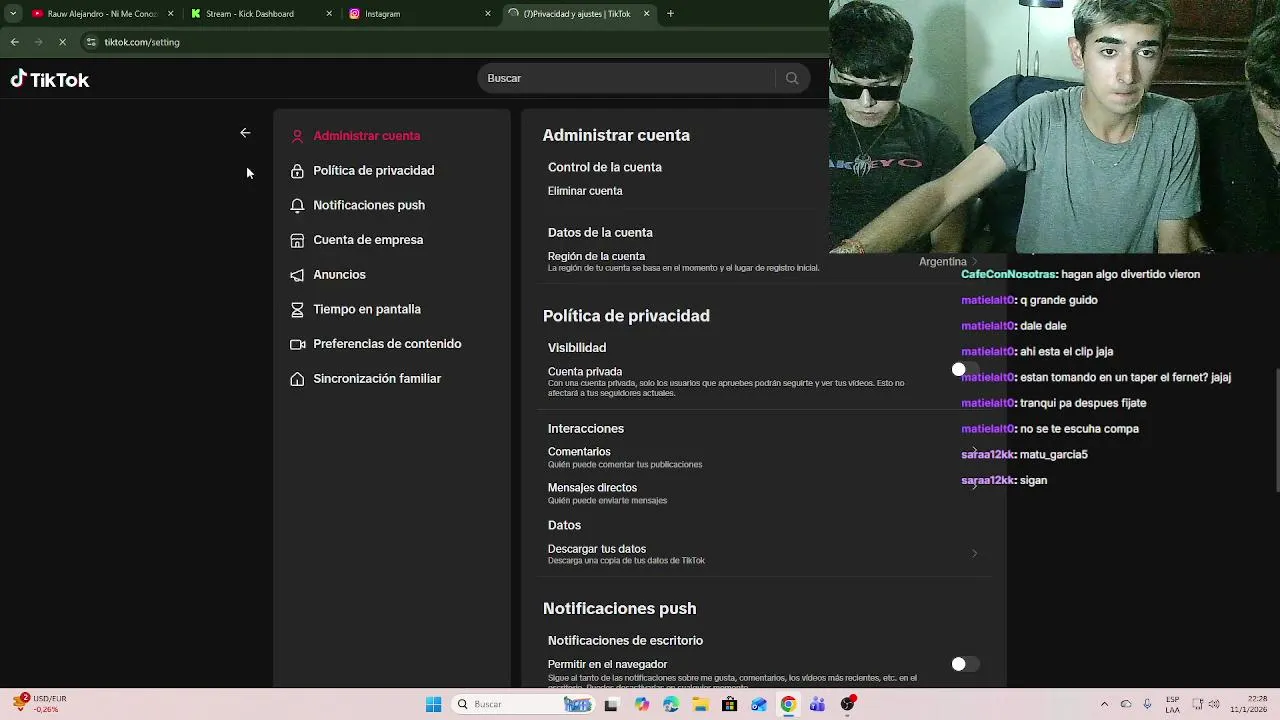The width and height of the screenshot is (1280, 720).
Task: Open Microsoft Store from the taskbar
Action: (x=729, y=704)
